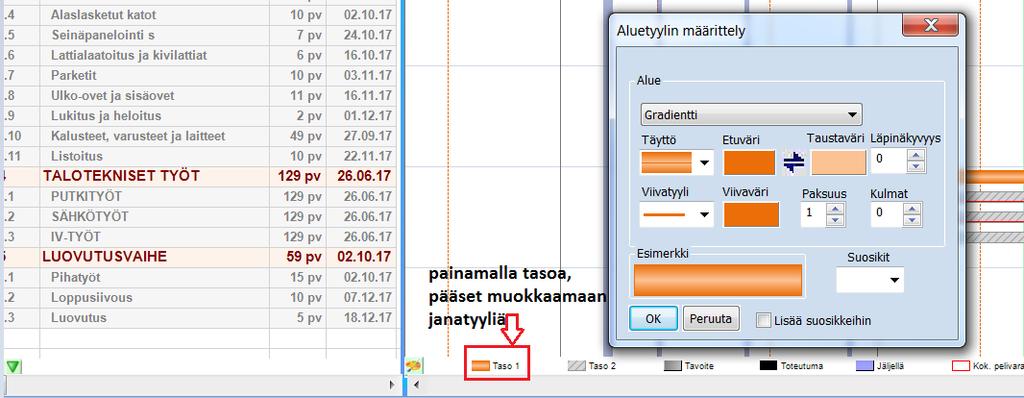The width and height of the screenshot is (1024, 398).
Task: Click the Paksuus value field
Action: point(814,214)
